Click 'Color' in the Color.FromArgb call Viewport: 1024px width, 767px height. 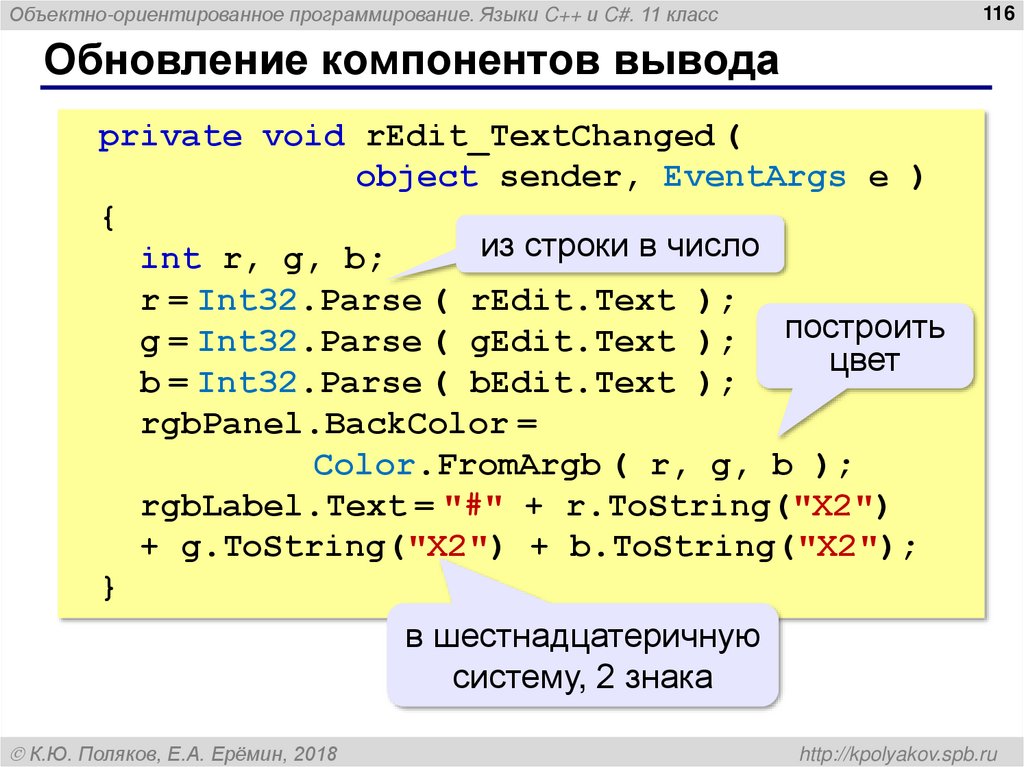364,465
